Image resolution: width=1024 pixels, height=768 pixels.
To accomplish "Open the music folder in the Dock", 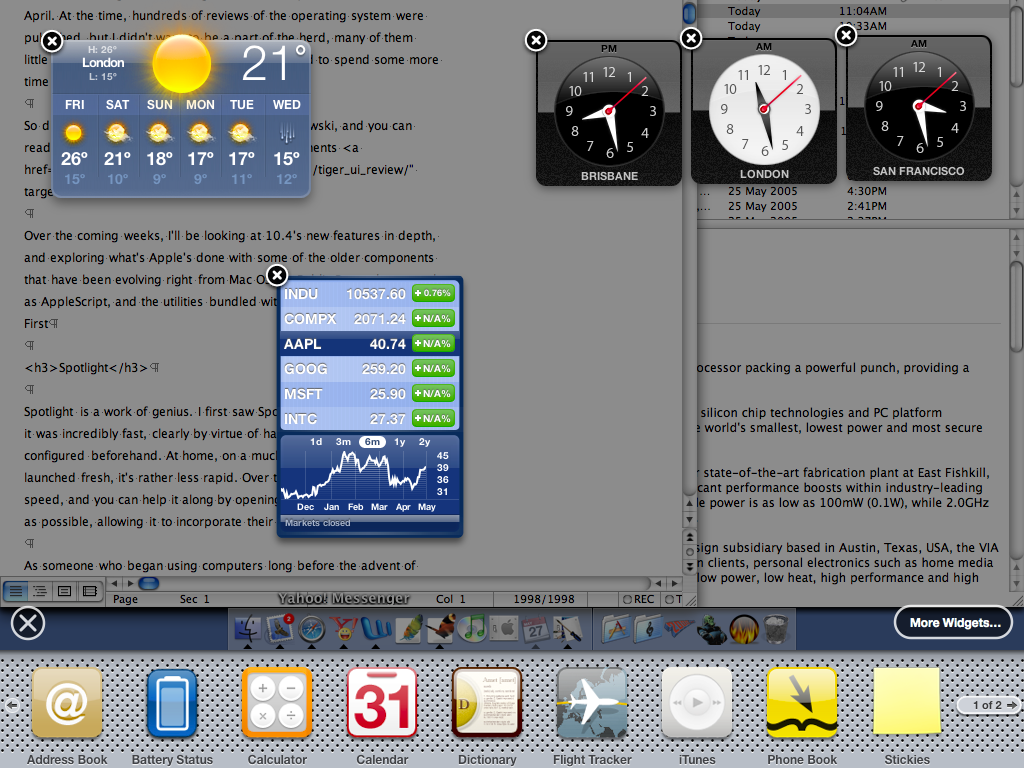I will click(647, 629).
